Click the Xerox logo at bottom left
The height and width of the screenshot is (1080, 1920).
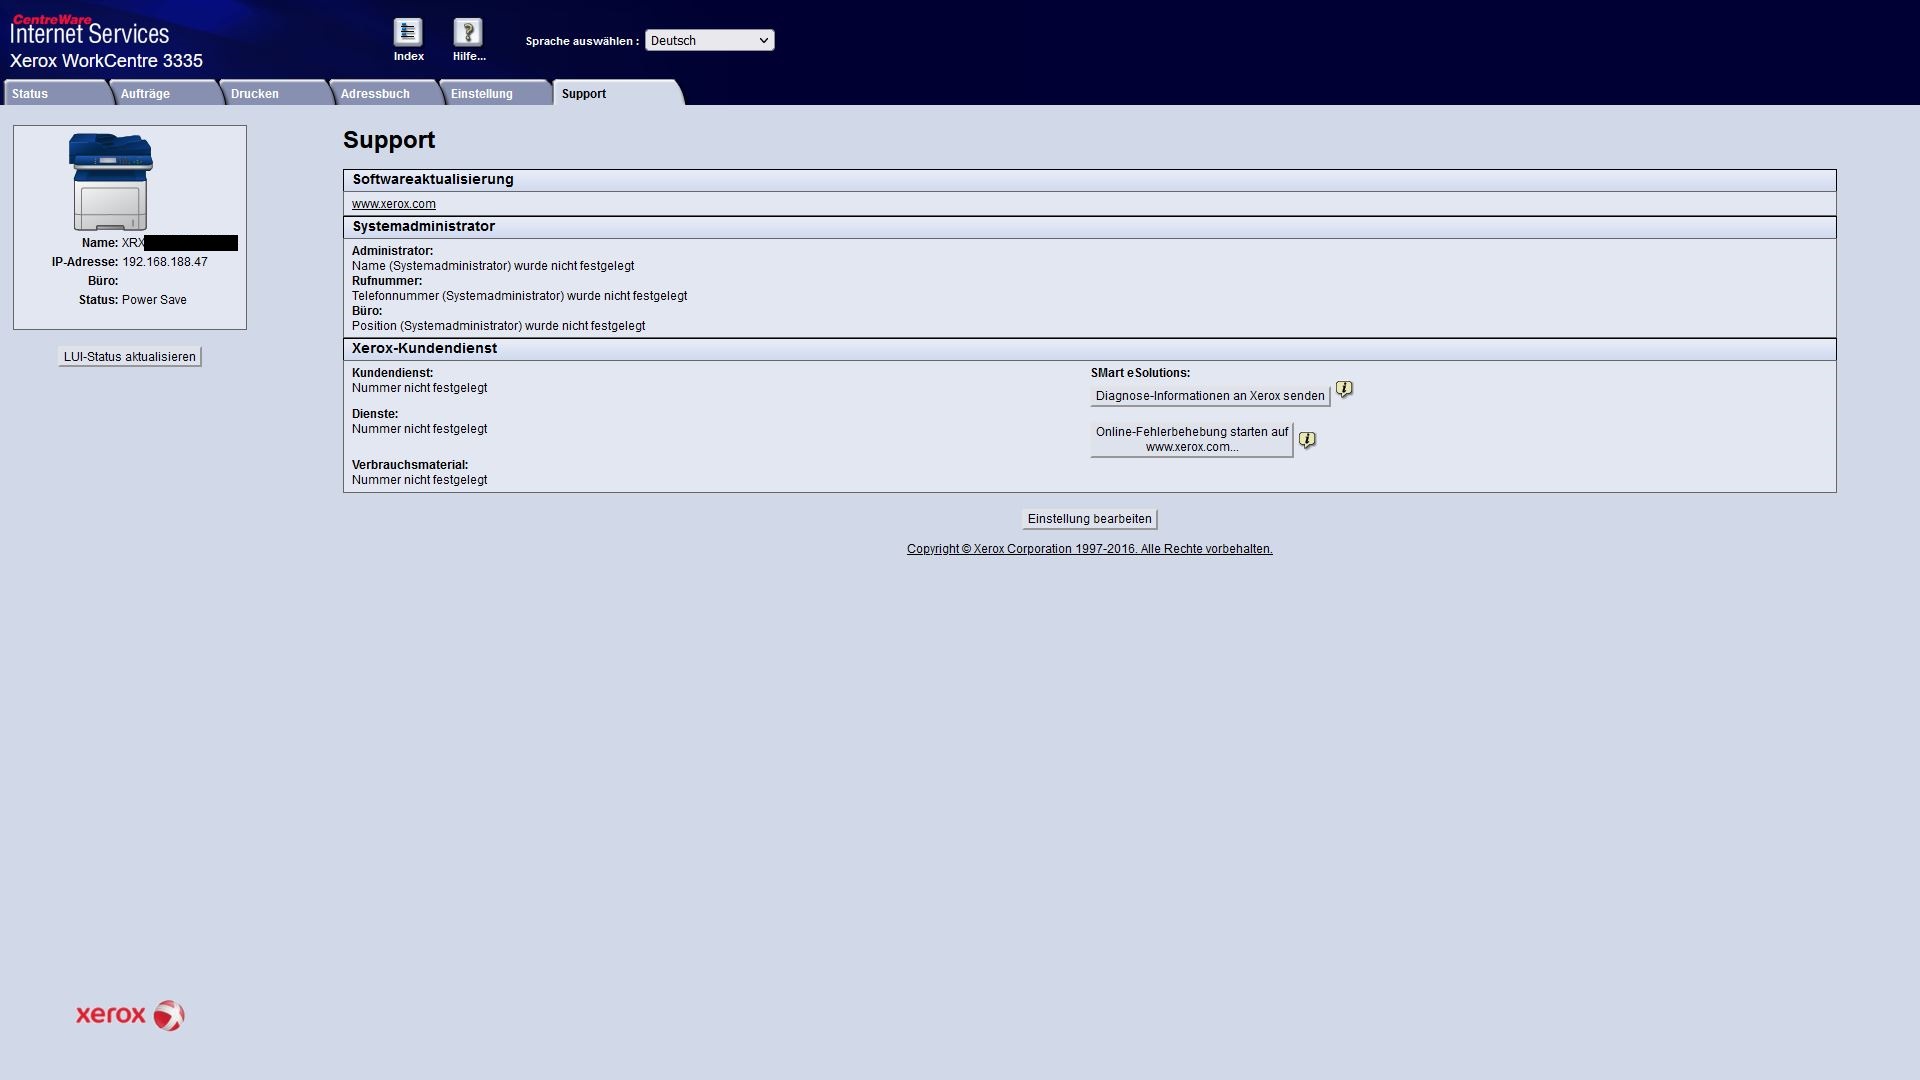tap(130, 1015)
